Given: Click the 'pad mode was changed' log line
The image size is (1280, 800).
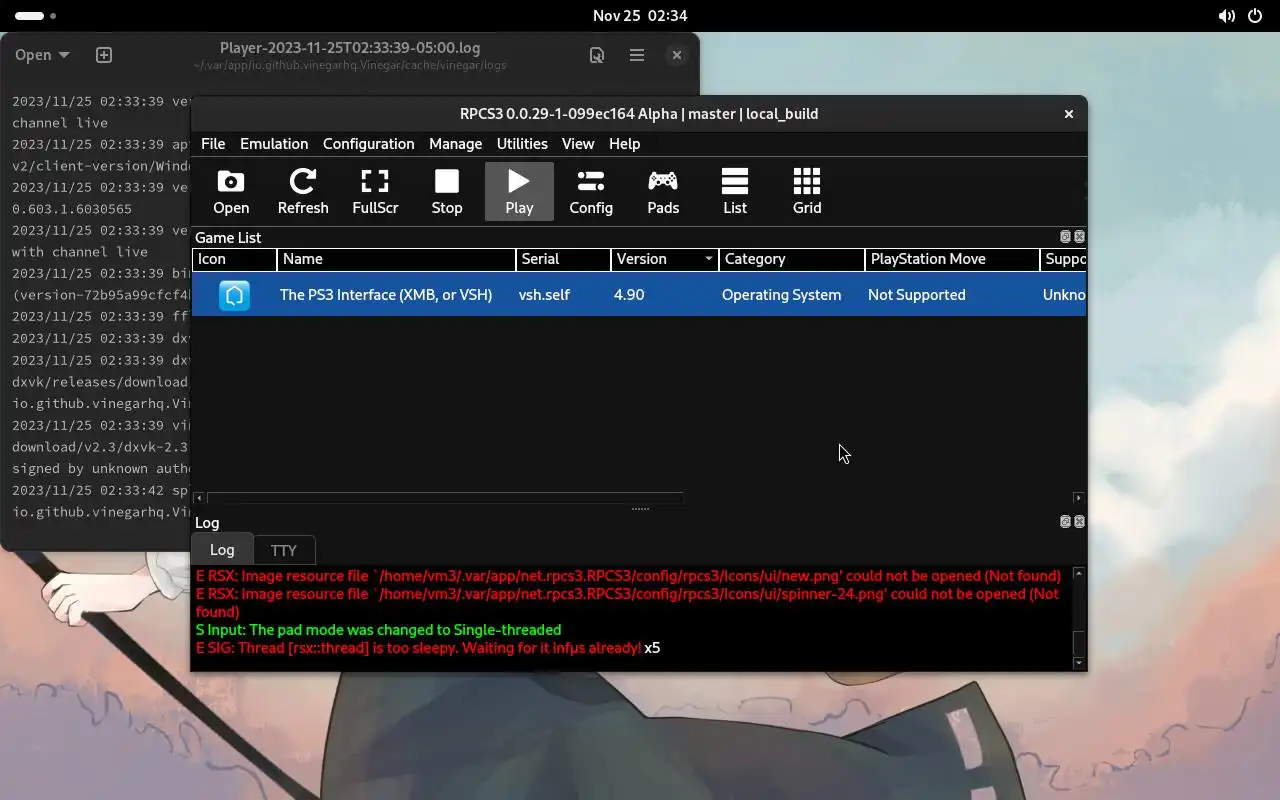Looking at the screenshot, I should pos(378,630).
